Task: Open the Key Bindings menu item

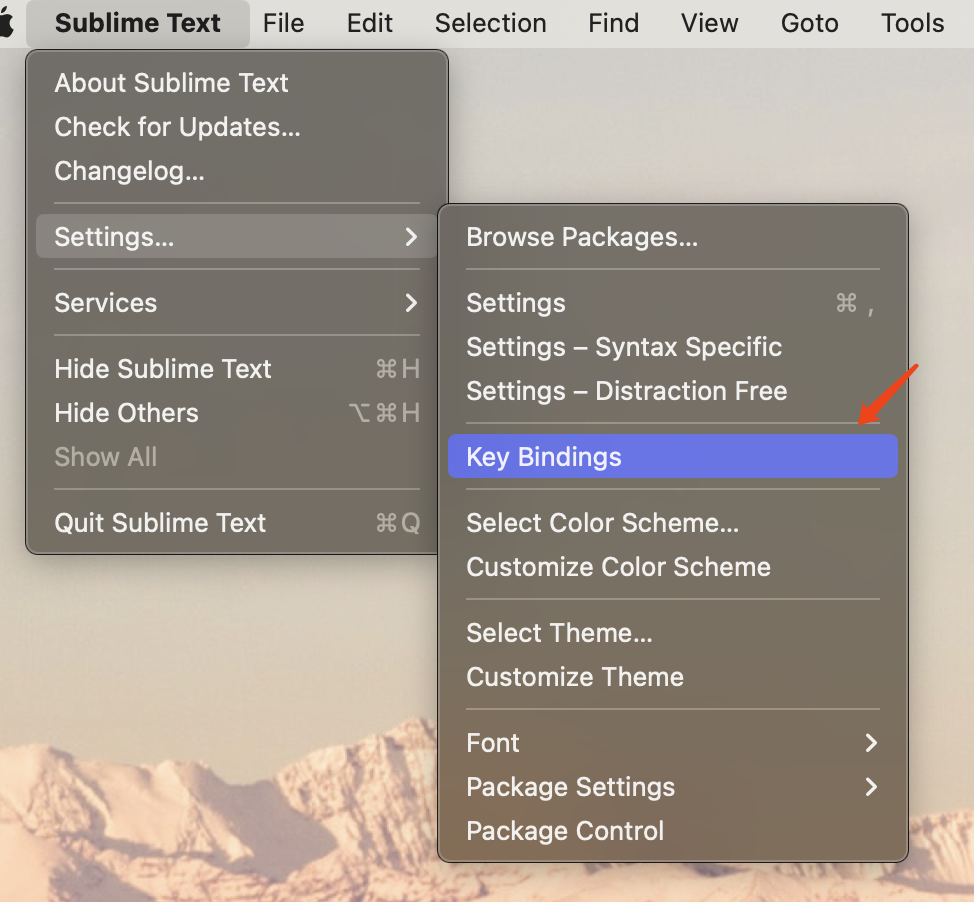Action: [x=544, y=457]
